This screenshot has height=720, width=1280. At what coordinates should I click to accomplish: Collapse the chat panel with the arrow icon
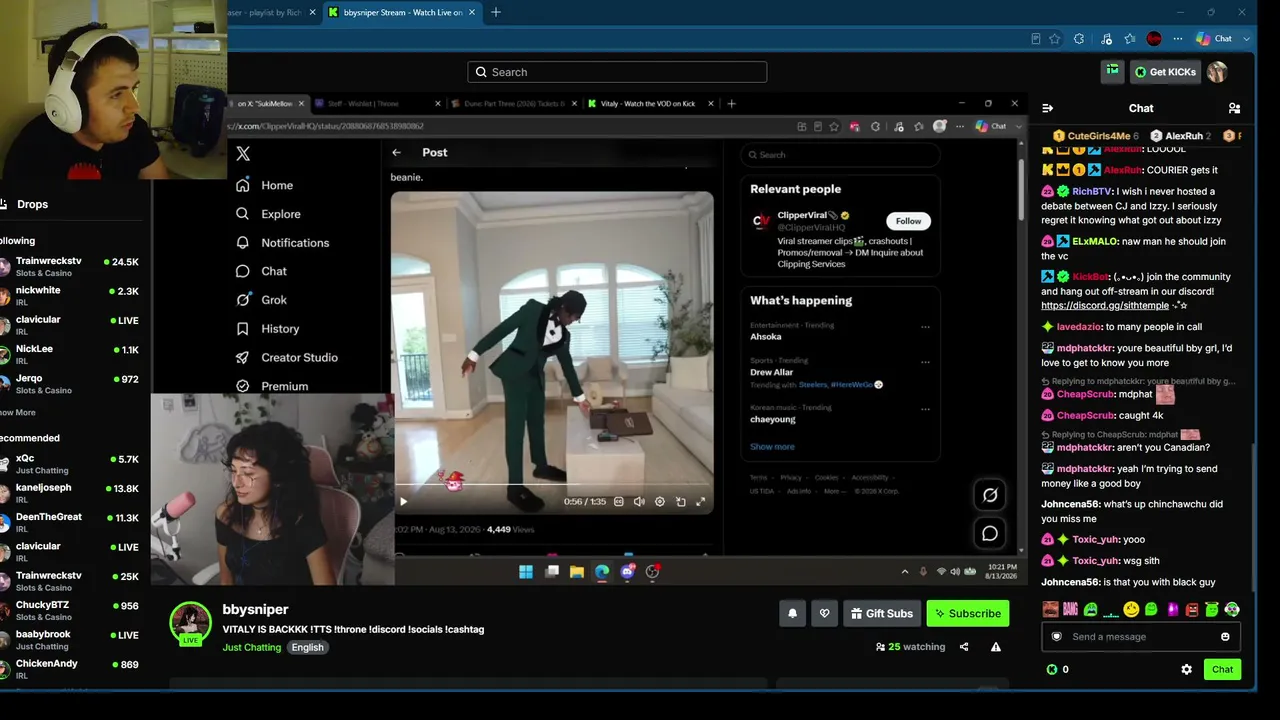pos(1047,108)
